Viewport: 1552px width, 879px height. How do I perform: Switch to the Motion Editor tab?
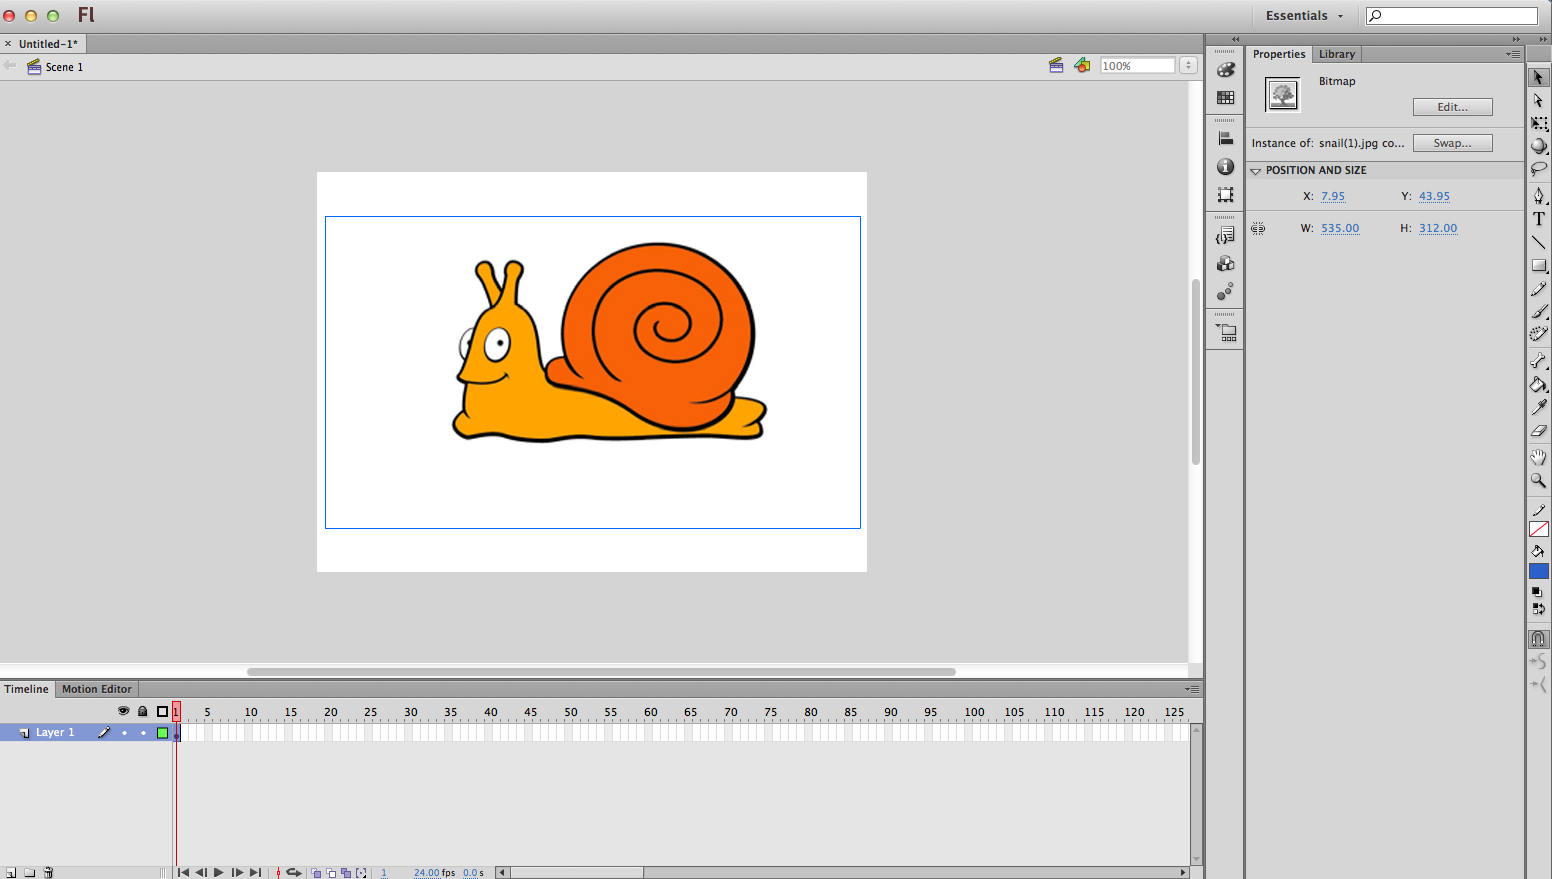point(96,689)
